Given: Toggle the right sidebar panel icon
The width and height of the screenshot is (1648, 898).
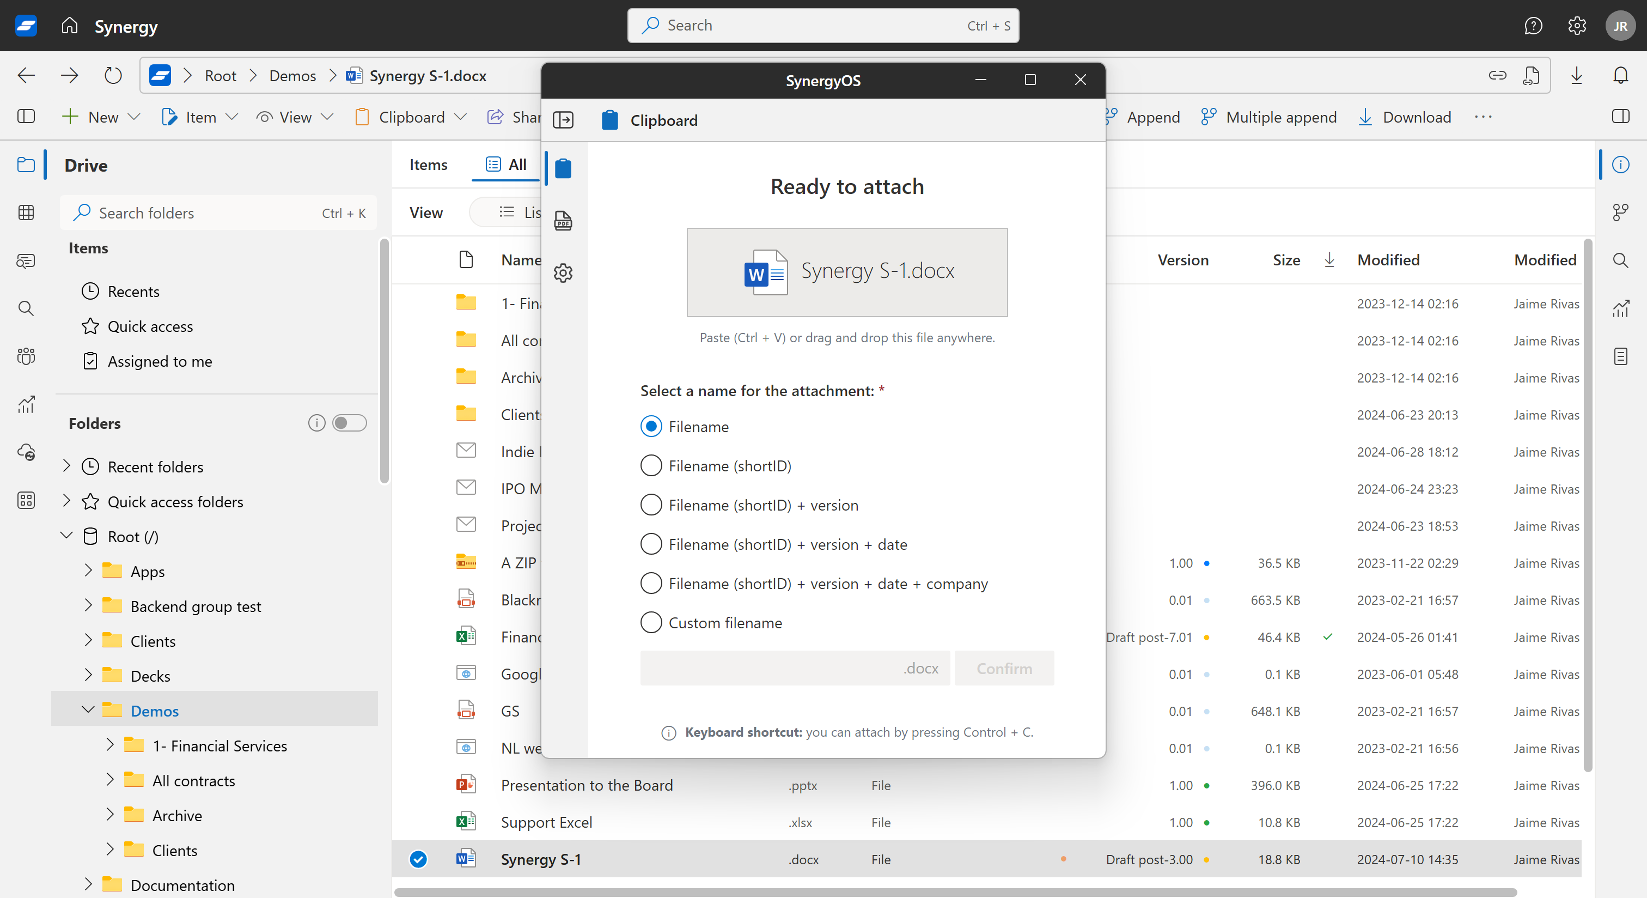Looking at the screenshot, I should pos(1621,117).
